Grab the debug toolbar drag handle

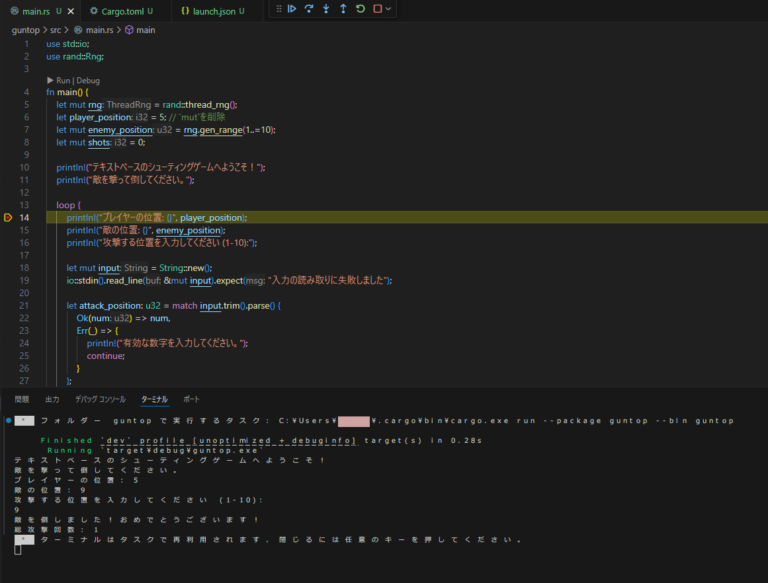tap(277, 9)
